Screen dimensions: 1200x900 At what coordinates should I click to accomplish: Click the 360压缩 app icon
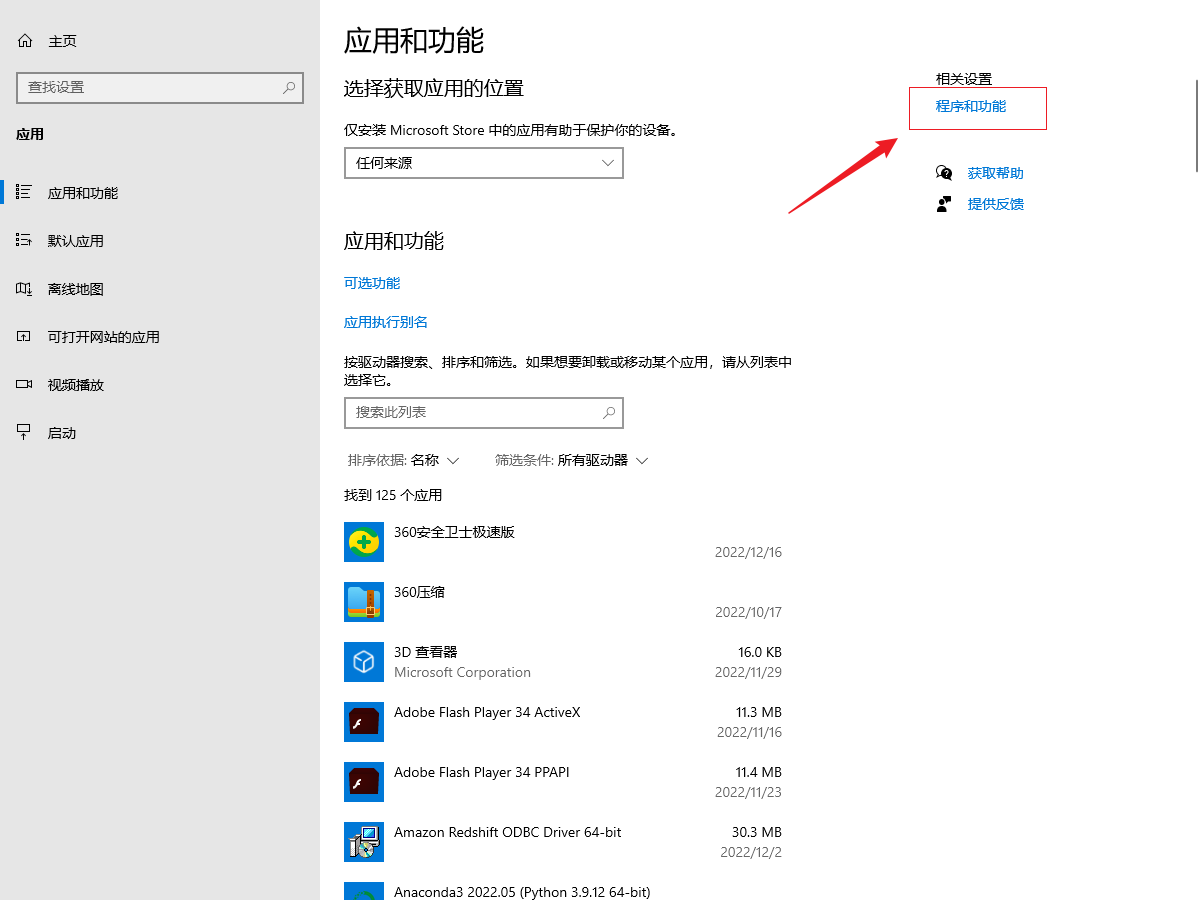(364, 602)
